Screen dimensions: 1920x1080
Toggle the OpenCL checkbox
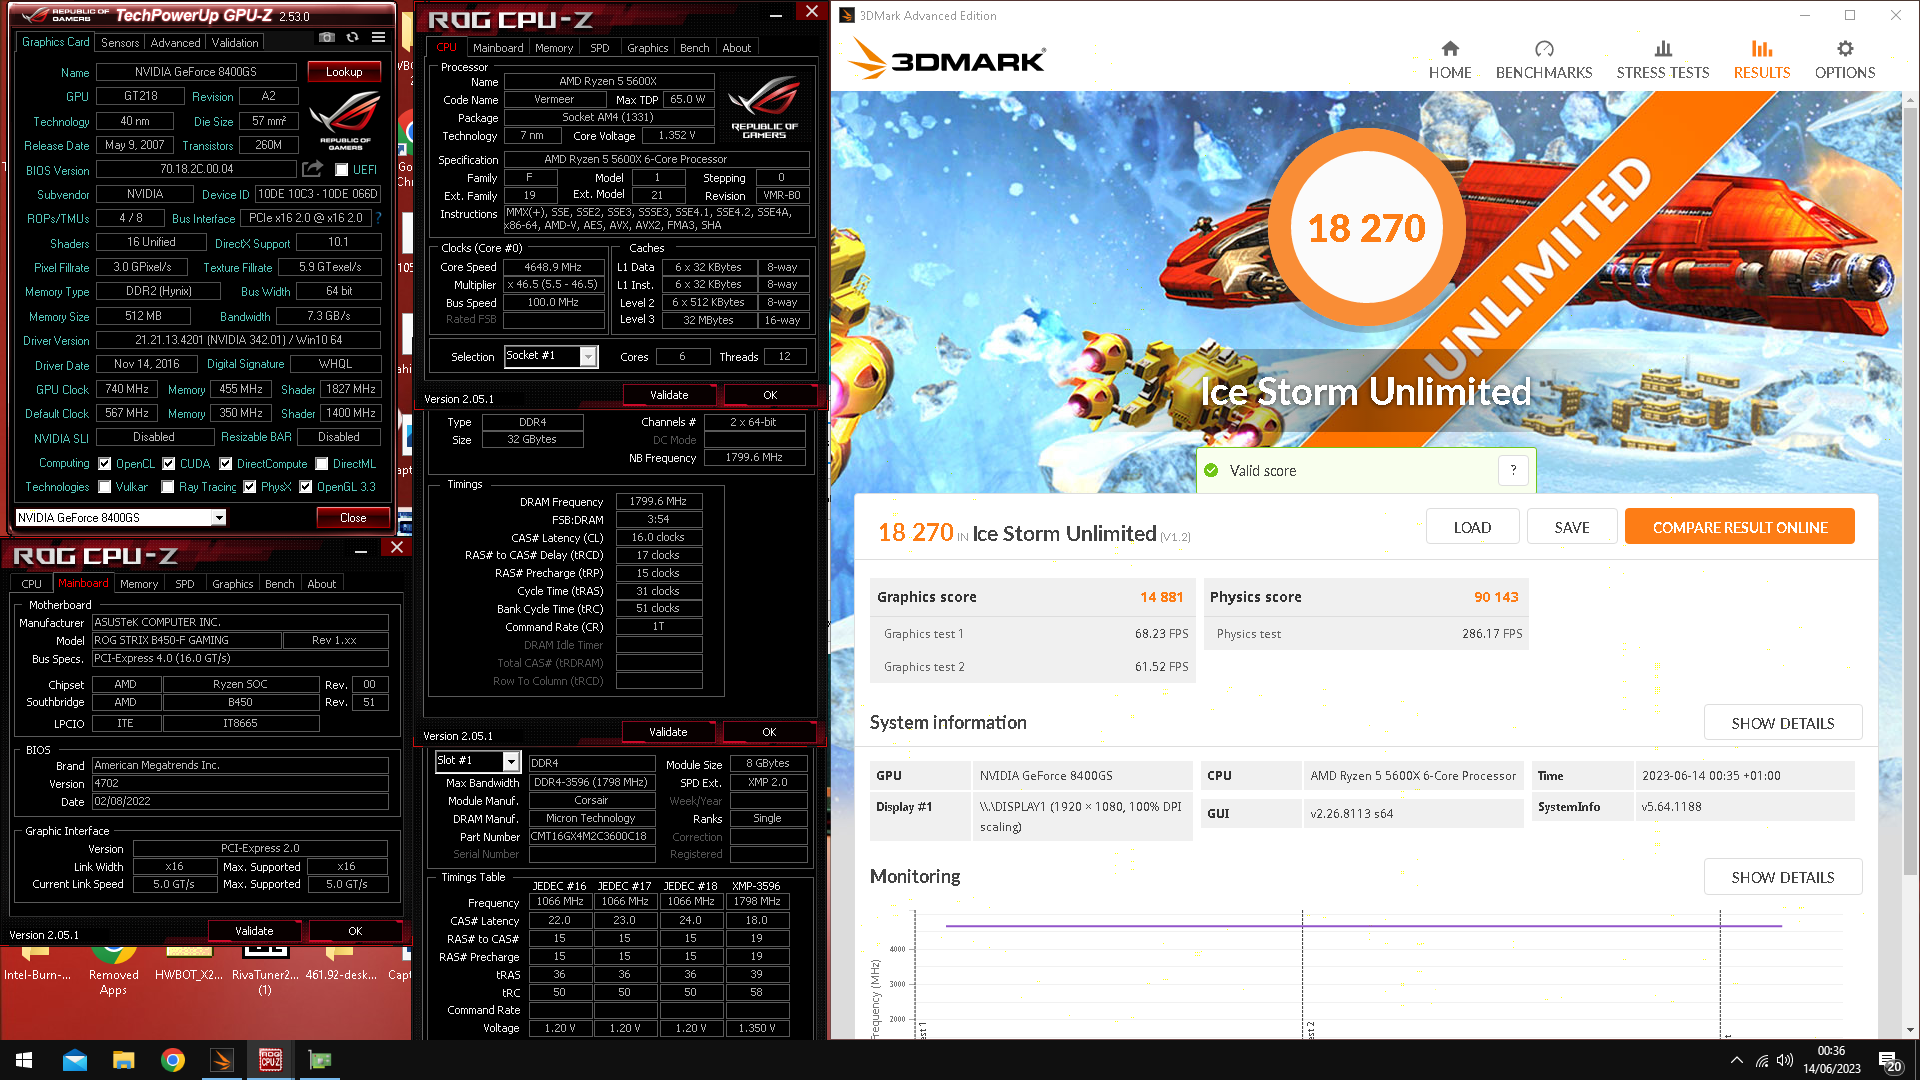[x=105, y=463]
